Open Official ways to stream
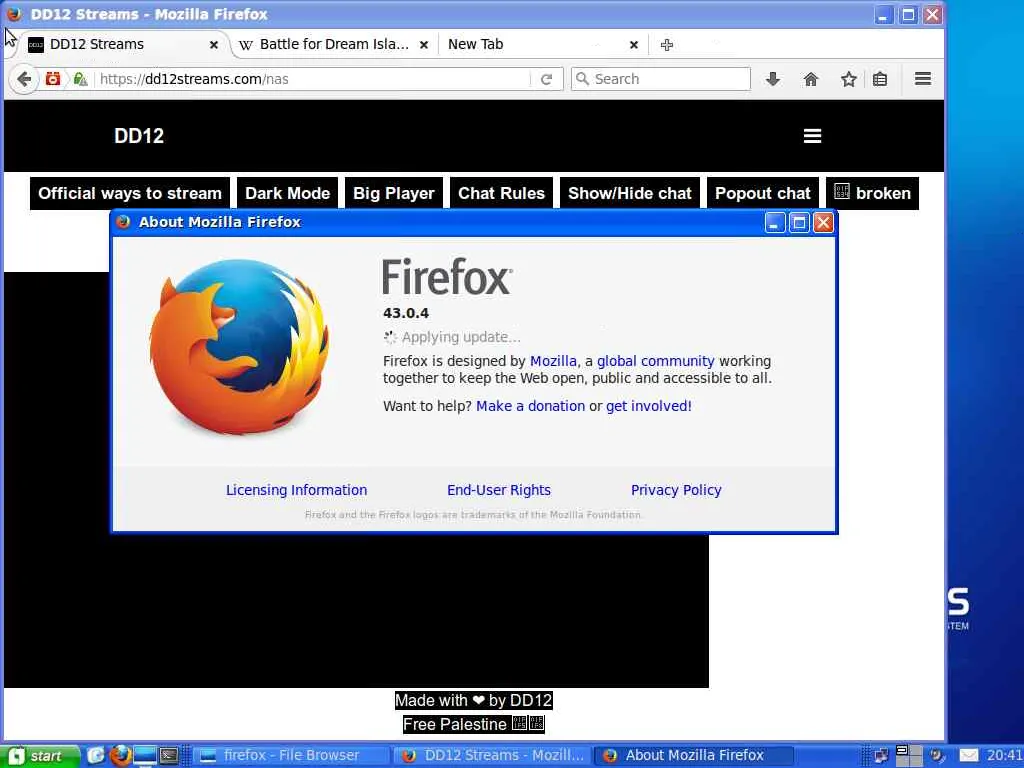Viewport: 1024px width, 768px height. click(x=130, y=193)
